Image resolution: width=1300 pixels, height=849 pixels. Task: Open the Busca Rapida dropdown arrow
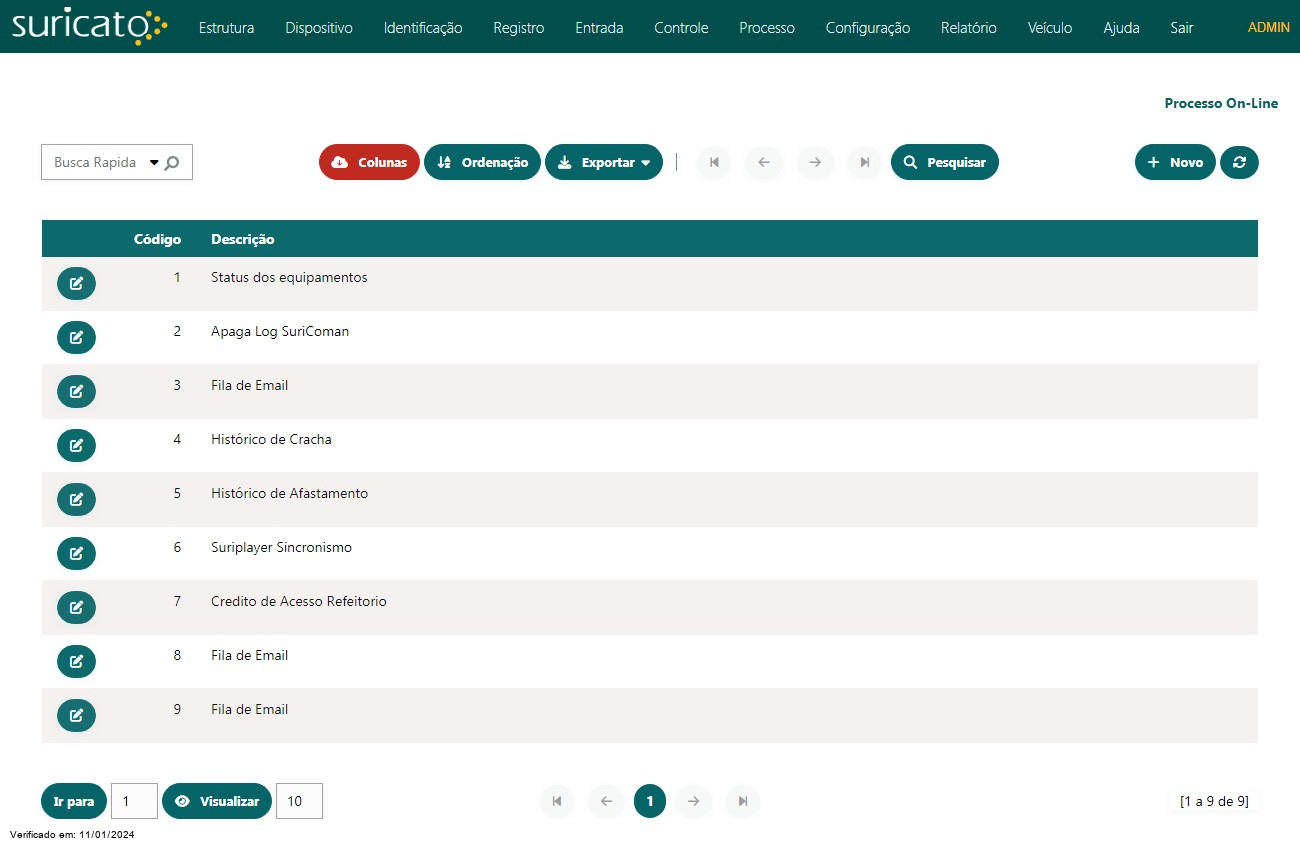[154, 162]
